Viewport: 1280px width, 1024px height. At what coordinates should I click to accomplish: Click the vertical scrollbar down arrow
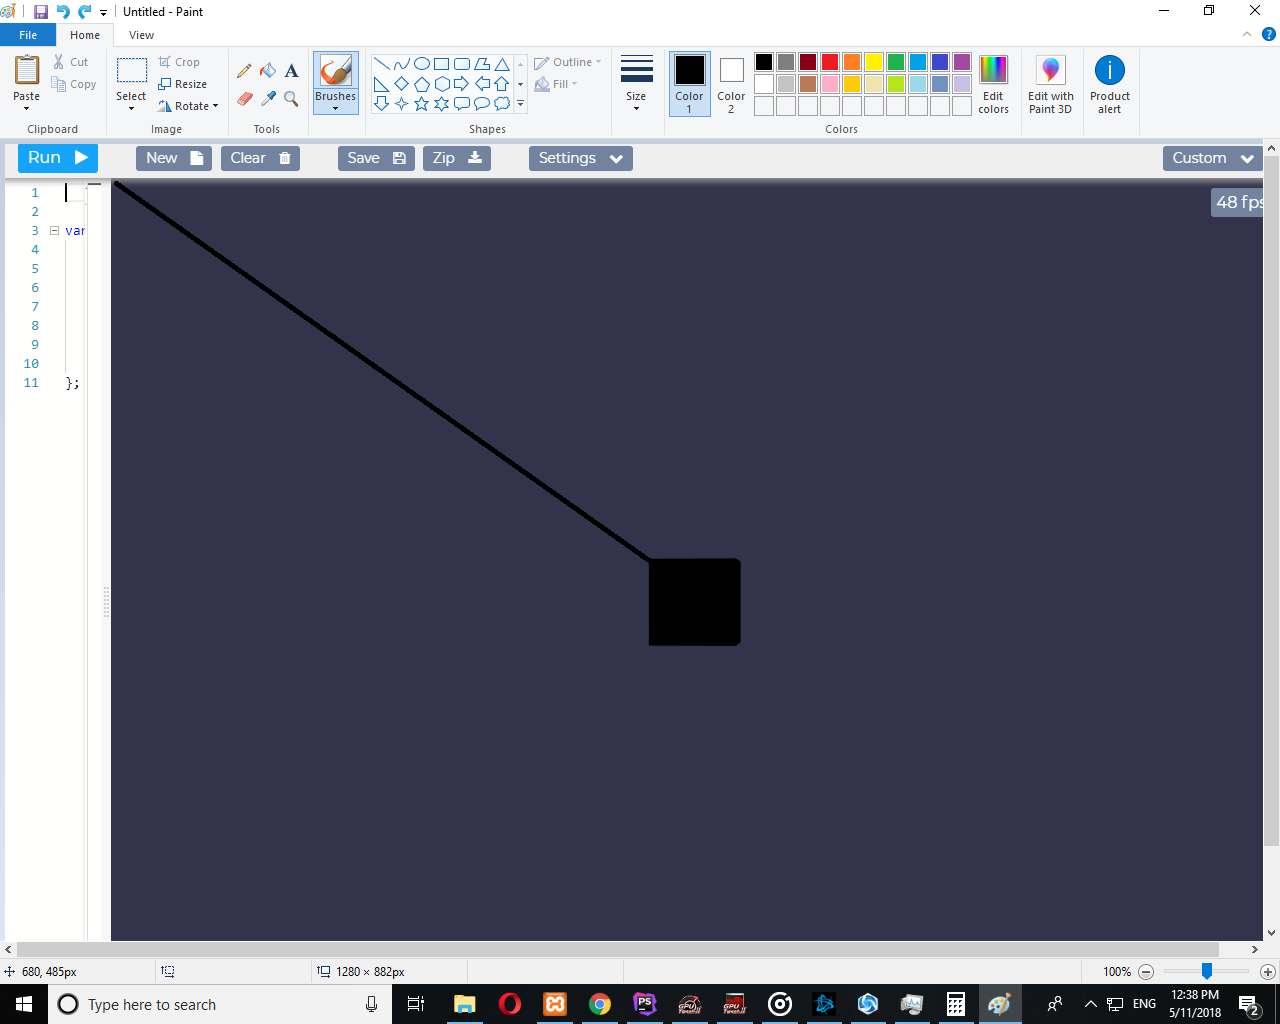click(1271, 933)
